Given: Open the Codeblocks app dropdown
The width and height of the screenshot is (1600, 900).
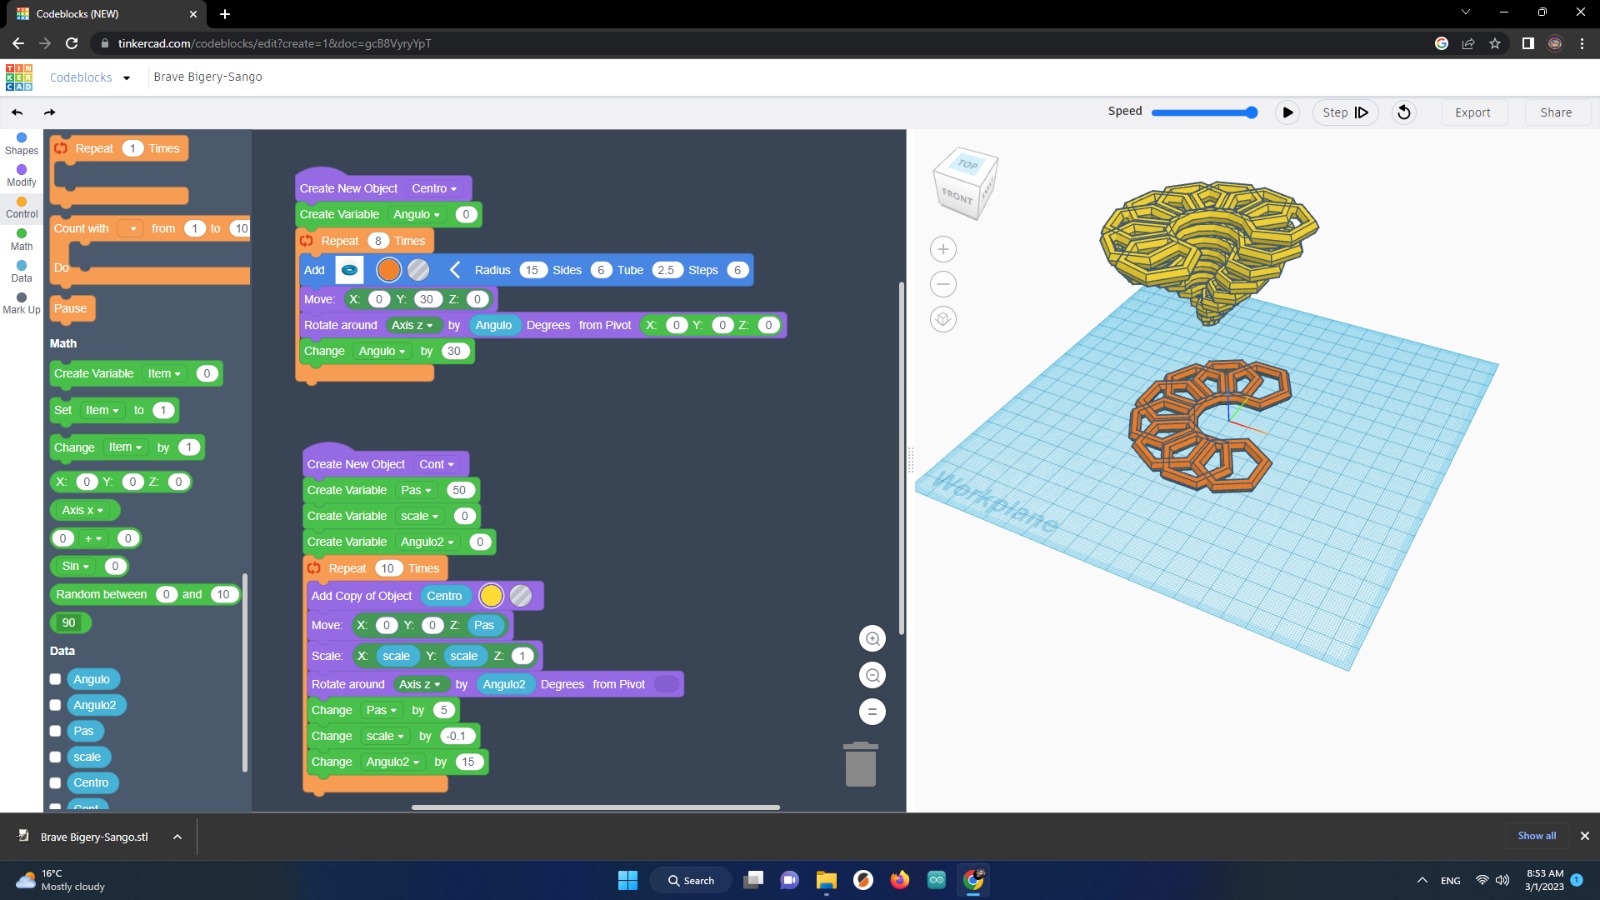Looking at the screenshot, I should coord(90,77).
